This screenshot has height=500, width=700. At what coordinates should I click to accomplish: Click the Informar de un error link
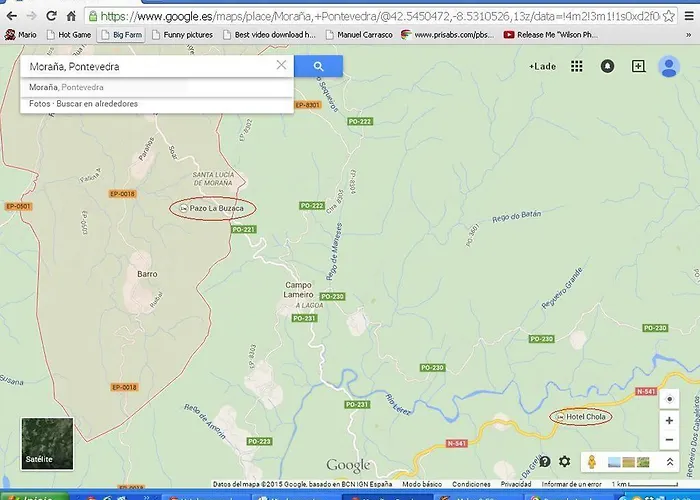569,484
